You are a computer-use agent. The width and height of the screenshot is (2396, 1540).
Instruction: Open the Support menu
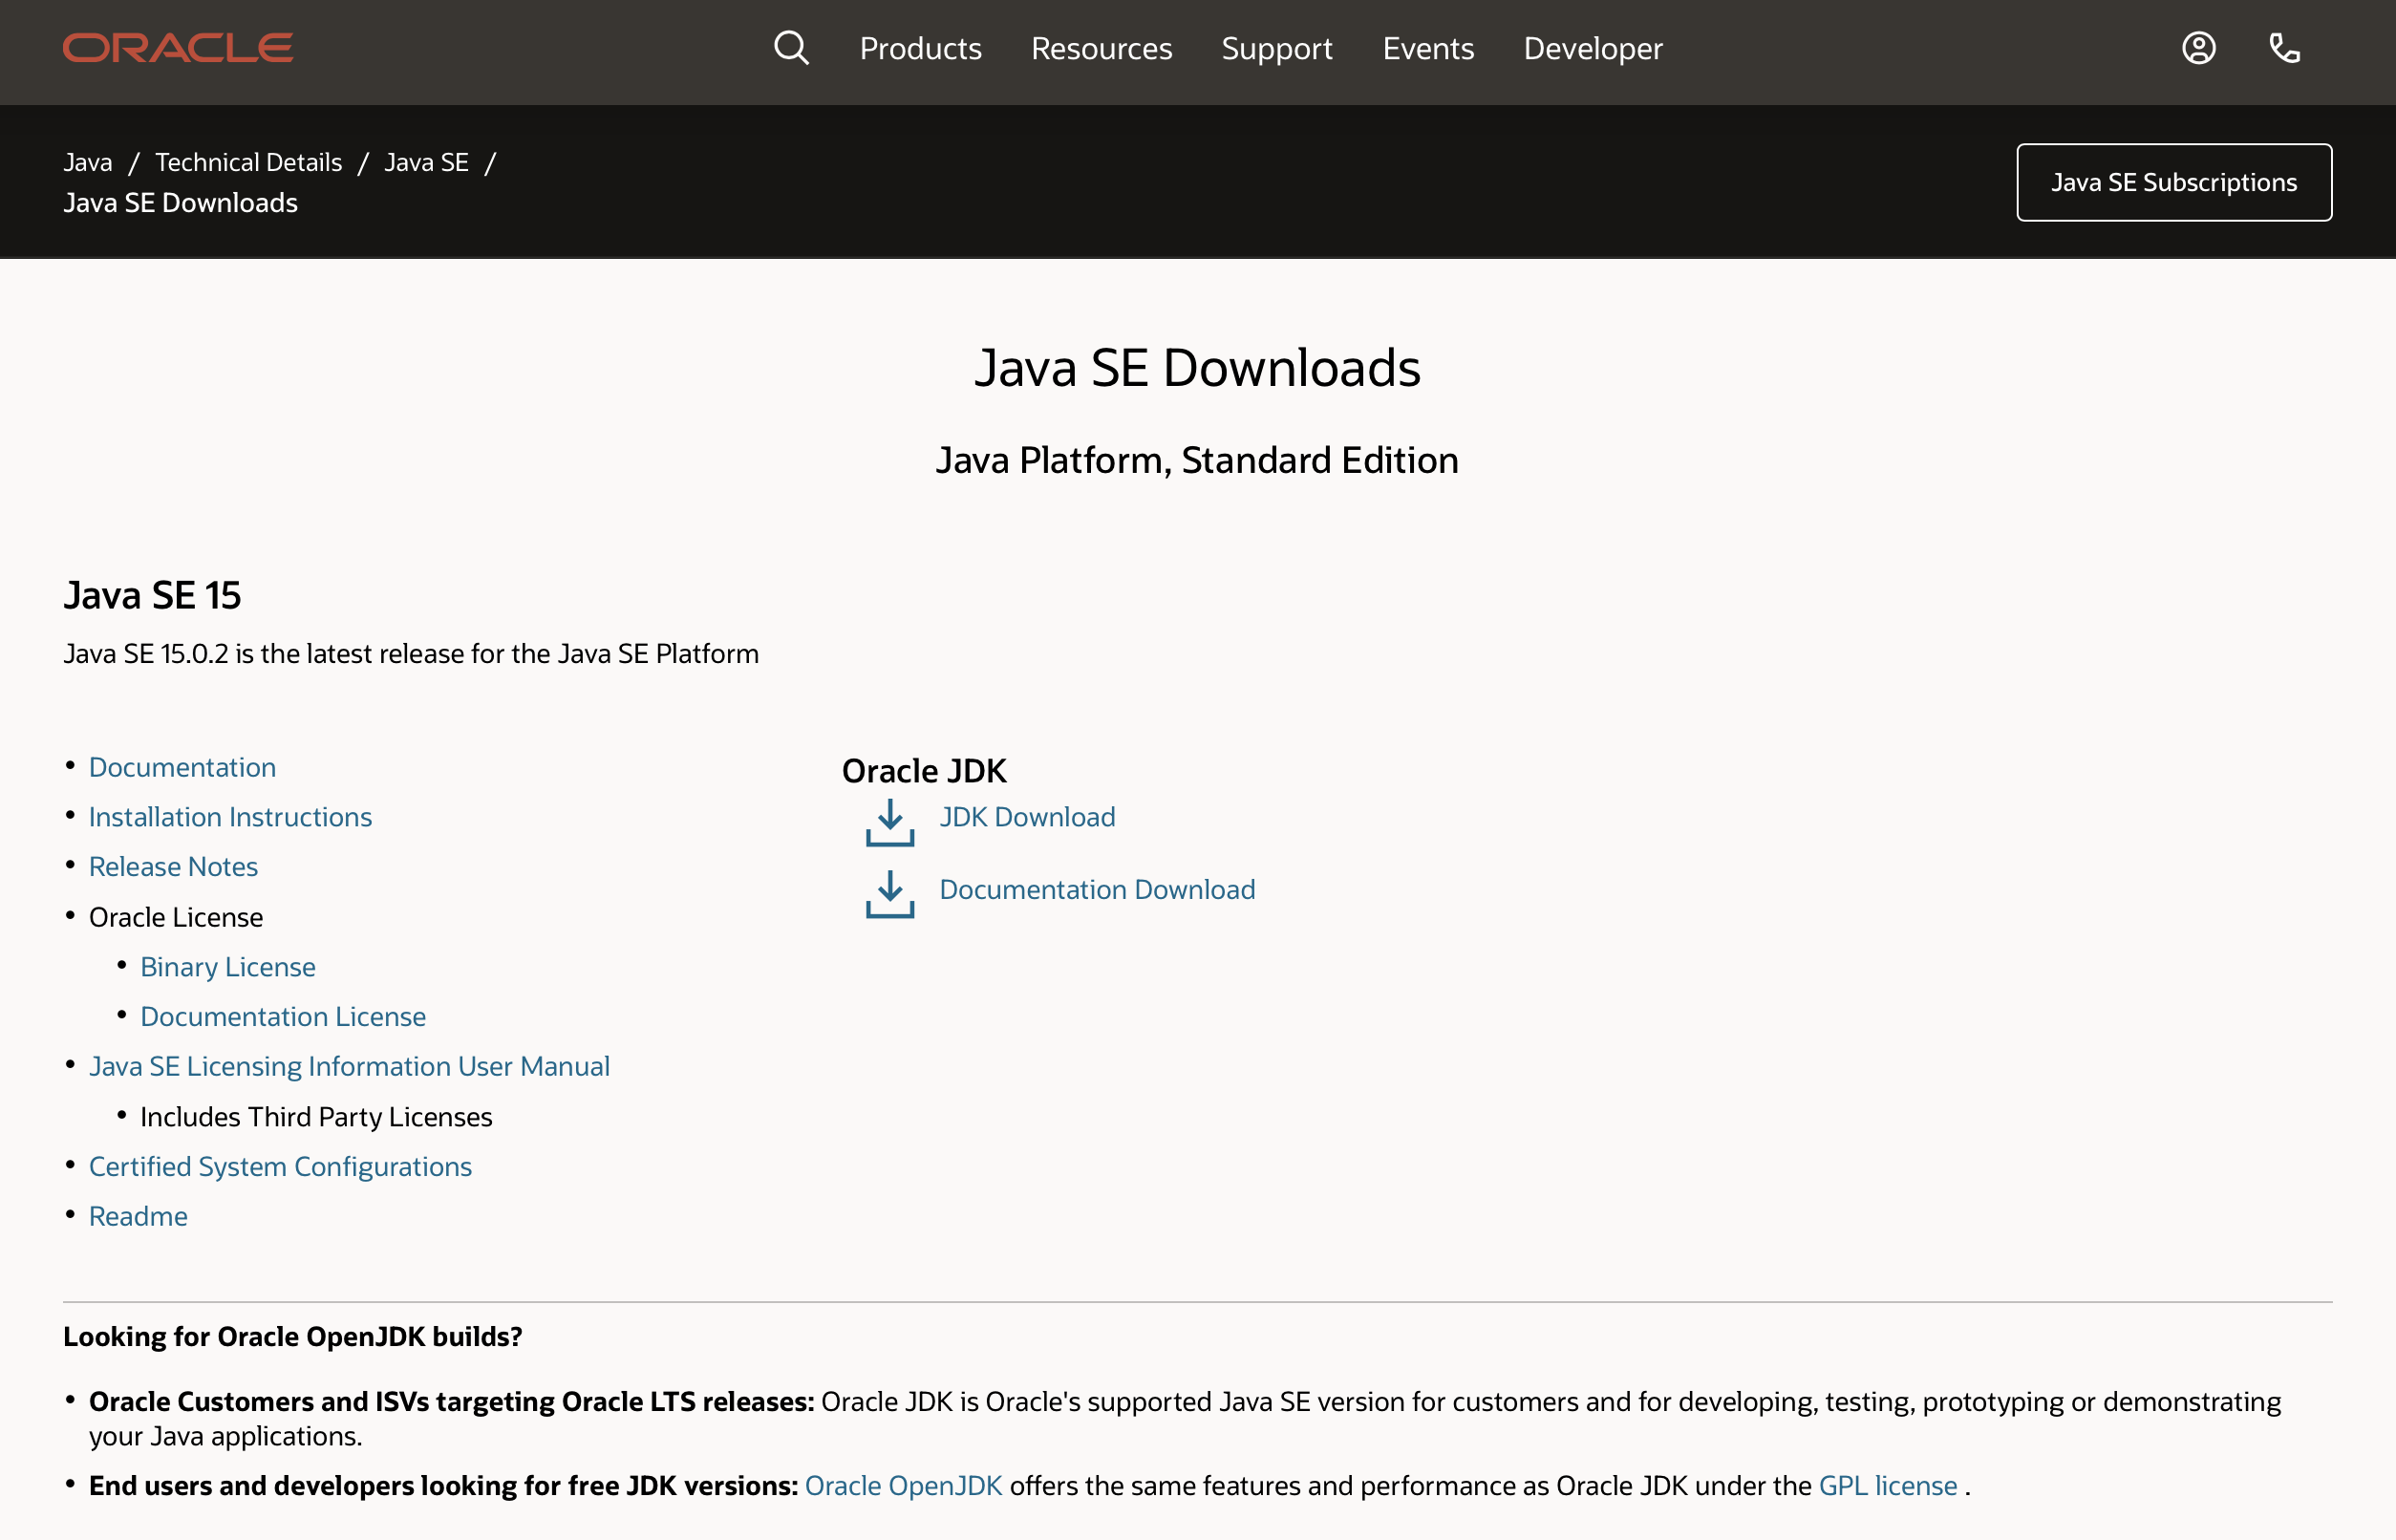(1277, 48)
